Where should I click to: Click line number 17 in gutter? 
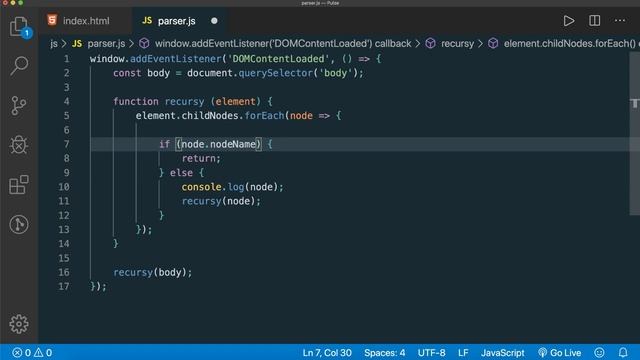point(64,287)
